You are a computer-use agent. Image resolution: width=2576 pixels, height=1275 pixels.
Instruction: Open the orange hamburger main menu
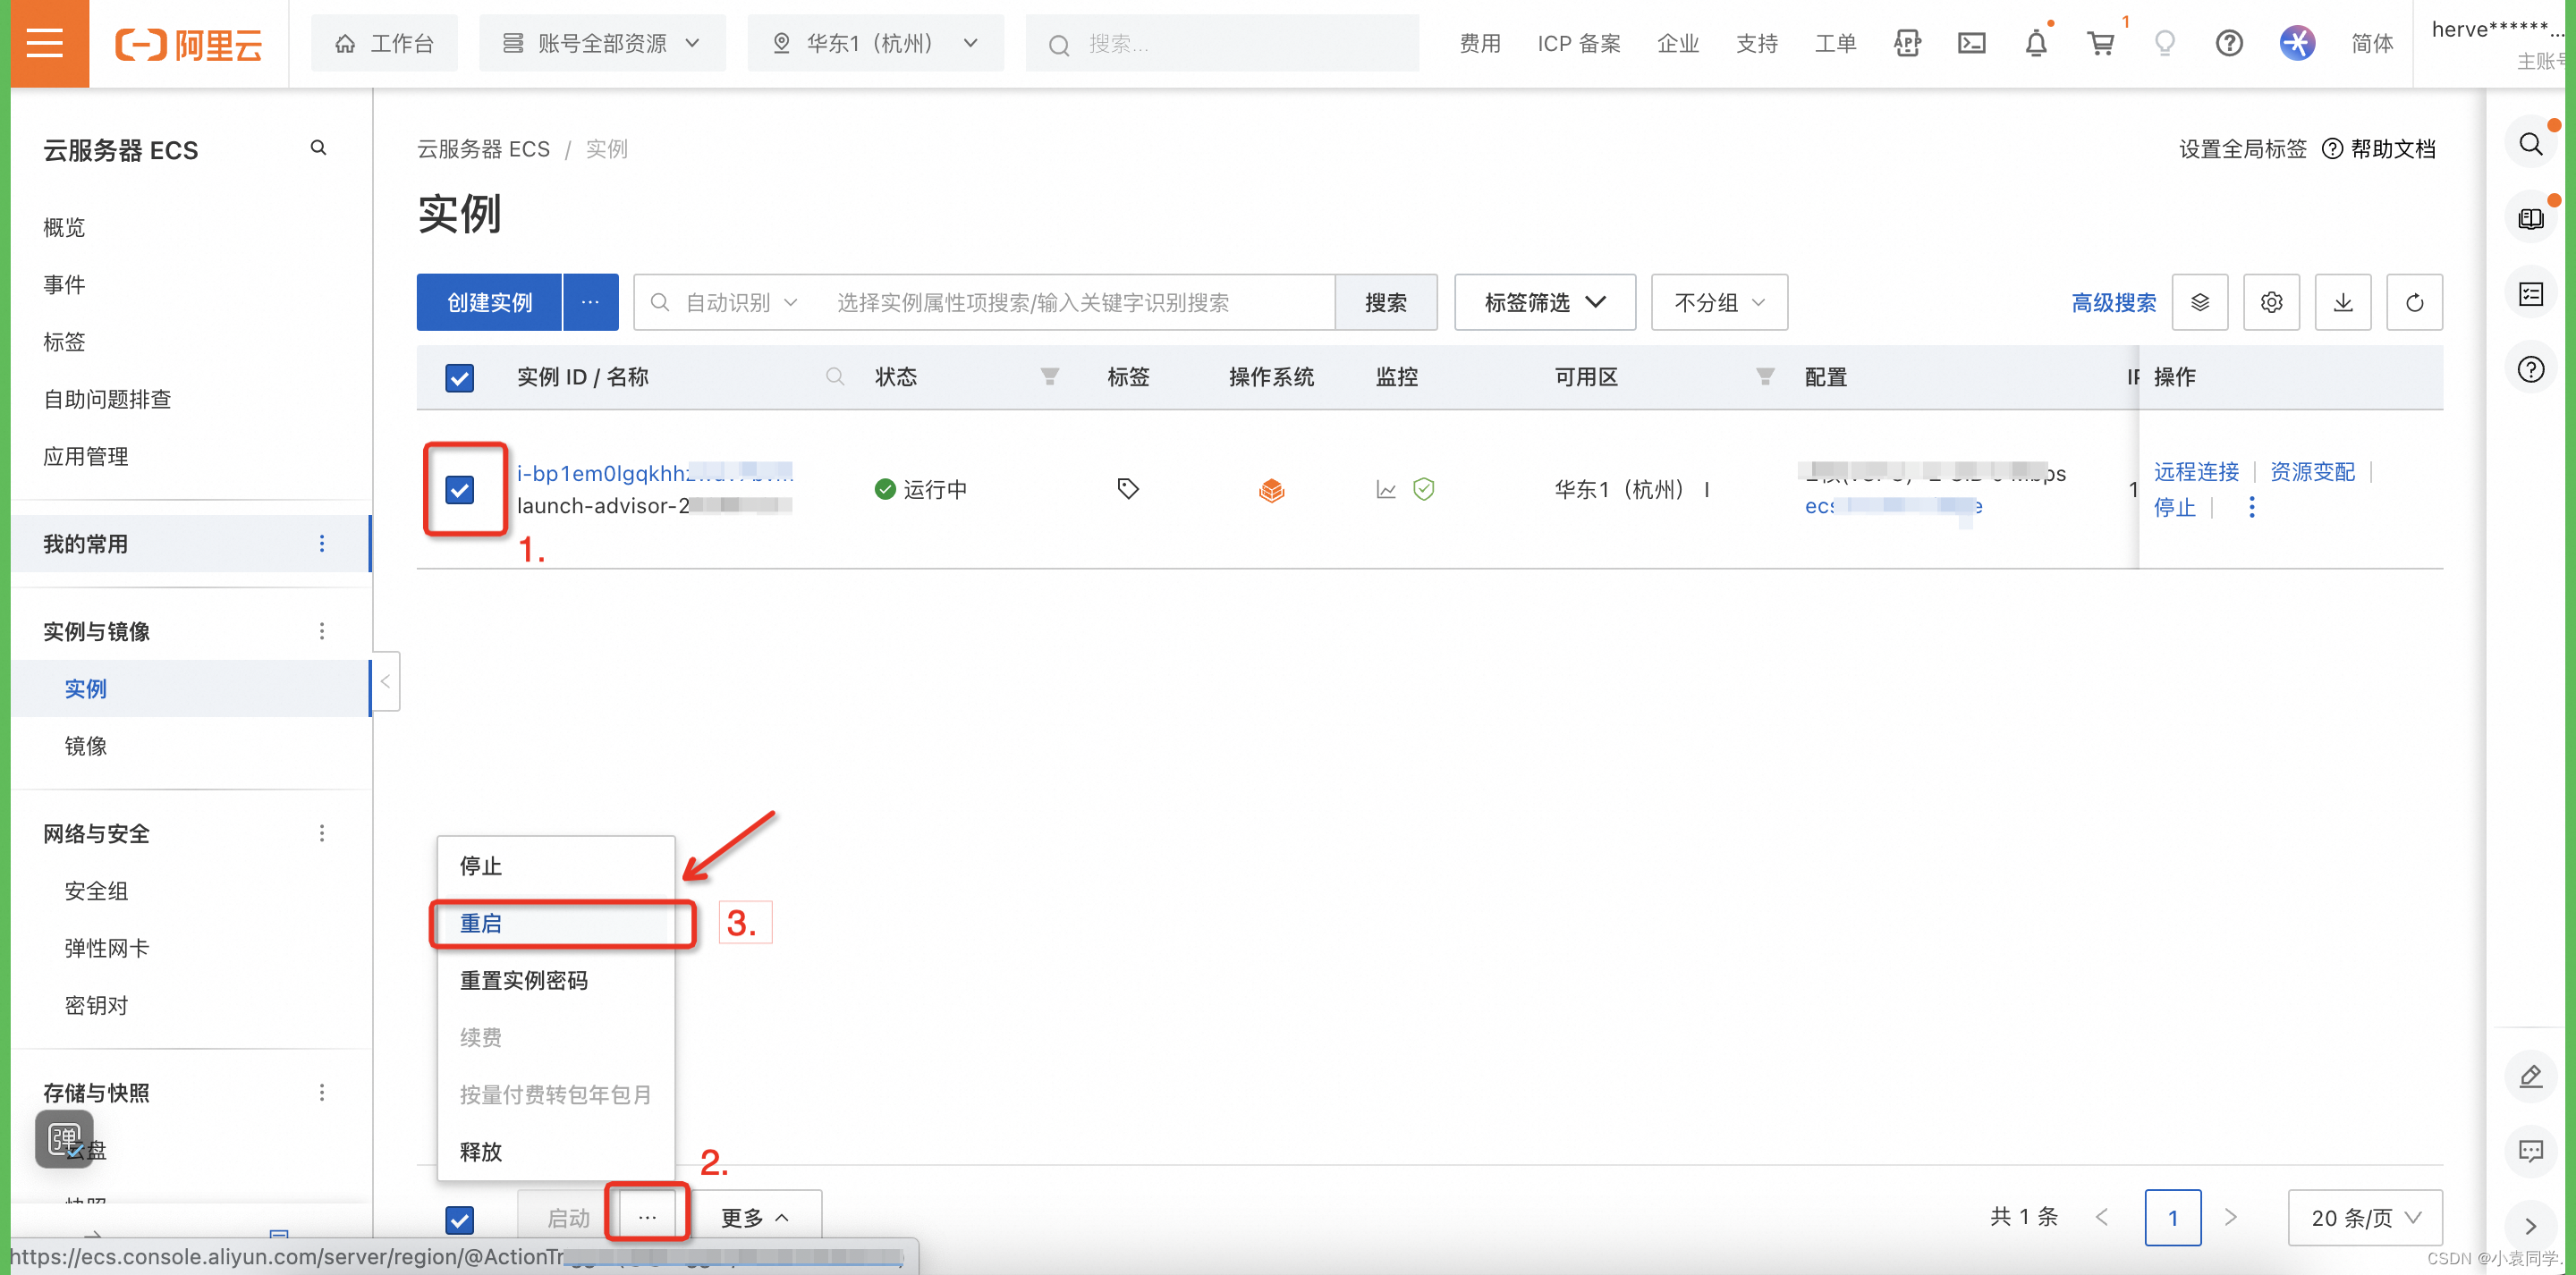45,43
